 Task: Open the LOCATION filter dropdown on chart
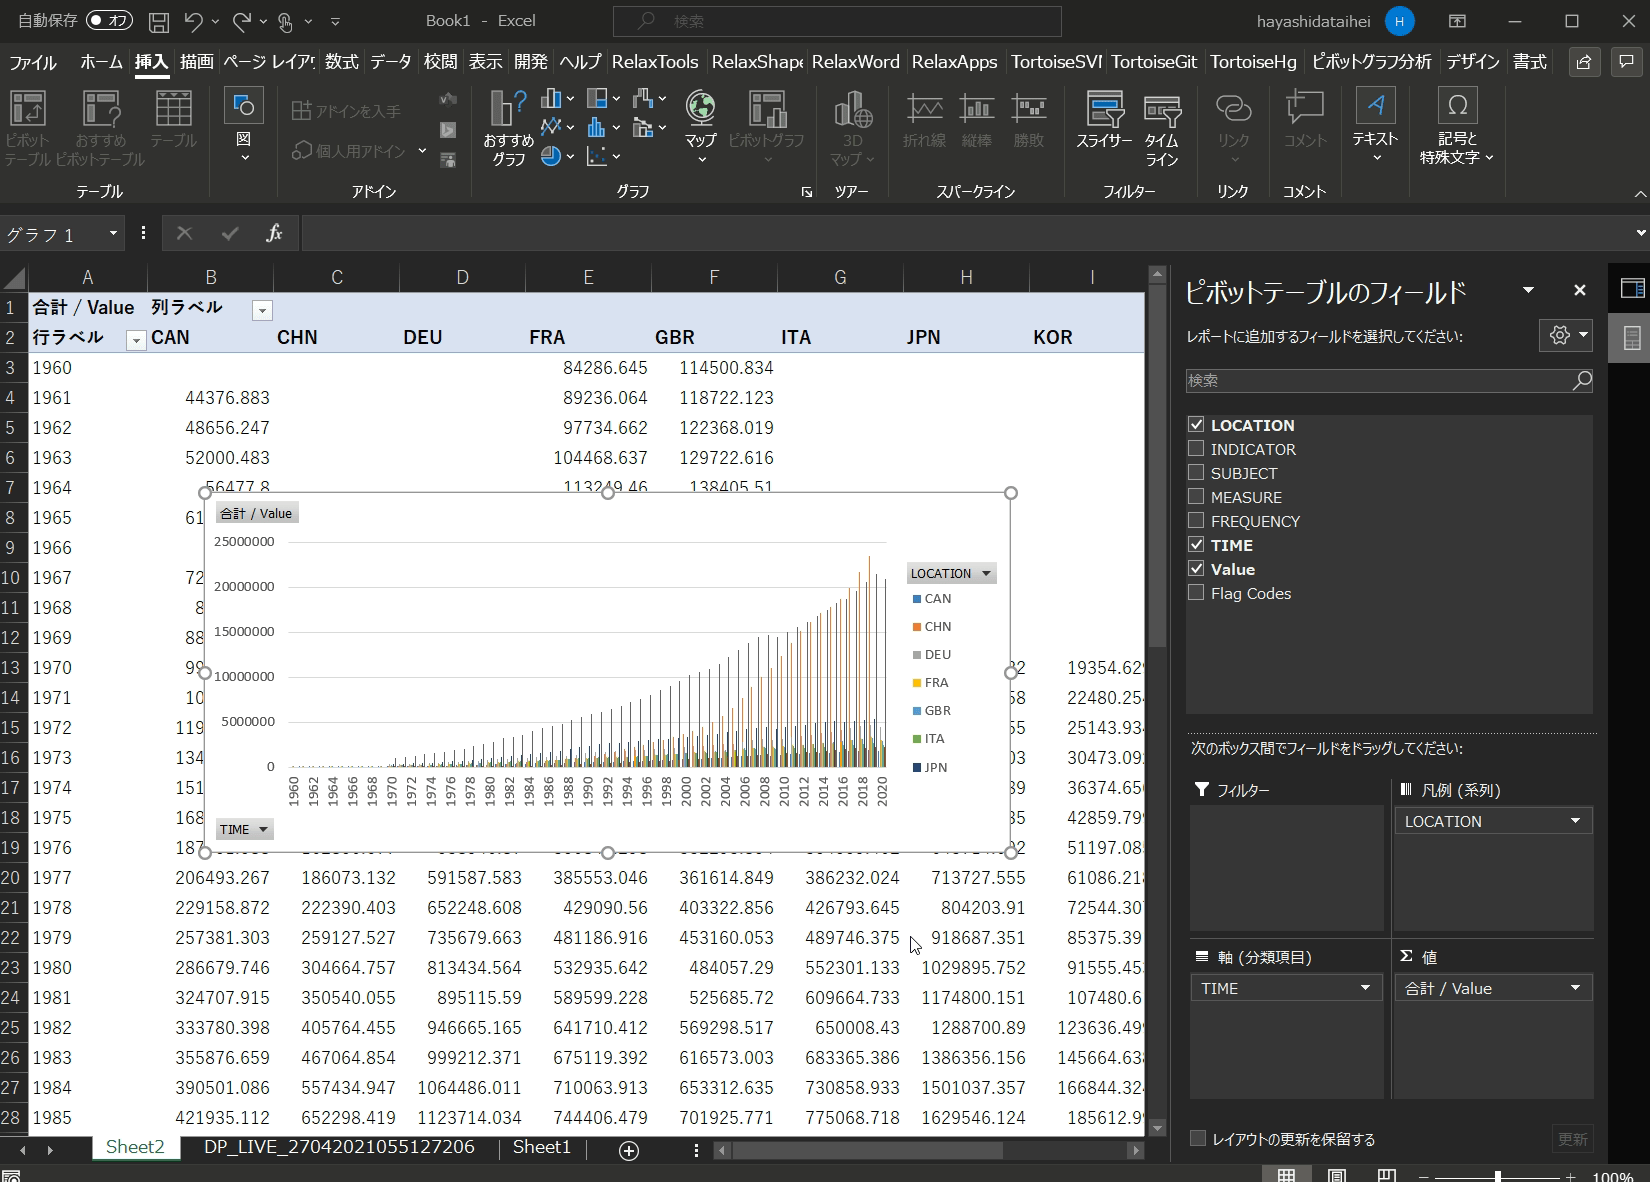[x=986, y=573]
